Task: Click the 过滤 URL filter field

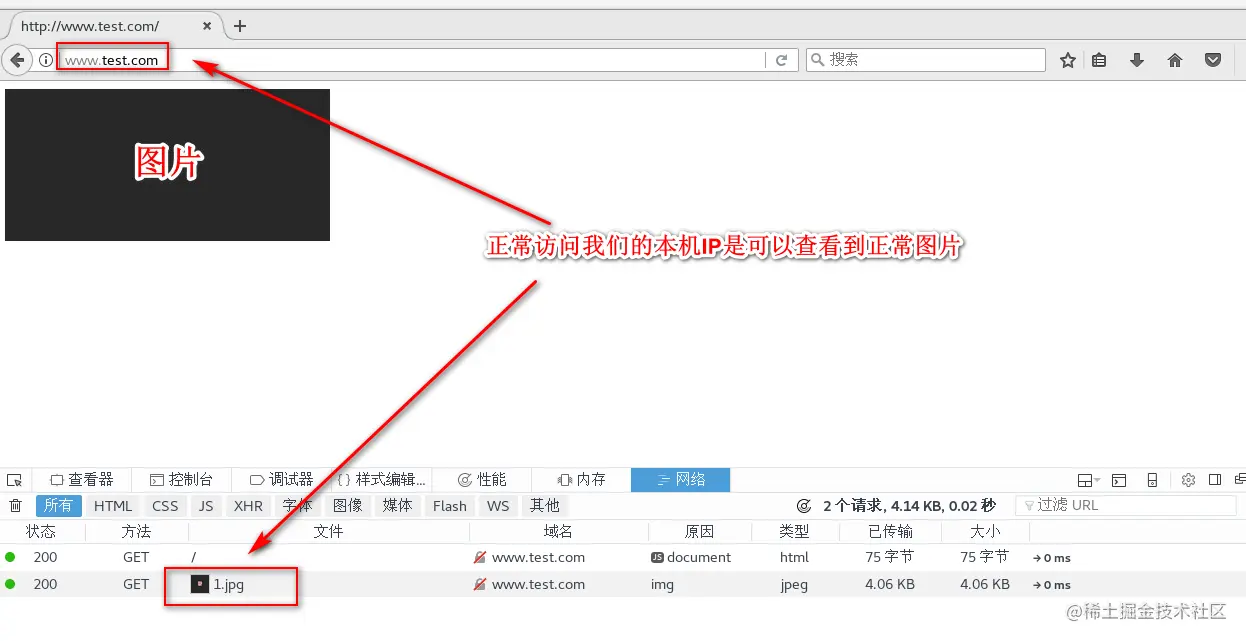Action: pos(1126,506)
